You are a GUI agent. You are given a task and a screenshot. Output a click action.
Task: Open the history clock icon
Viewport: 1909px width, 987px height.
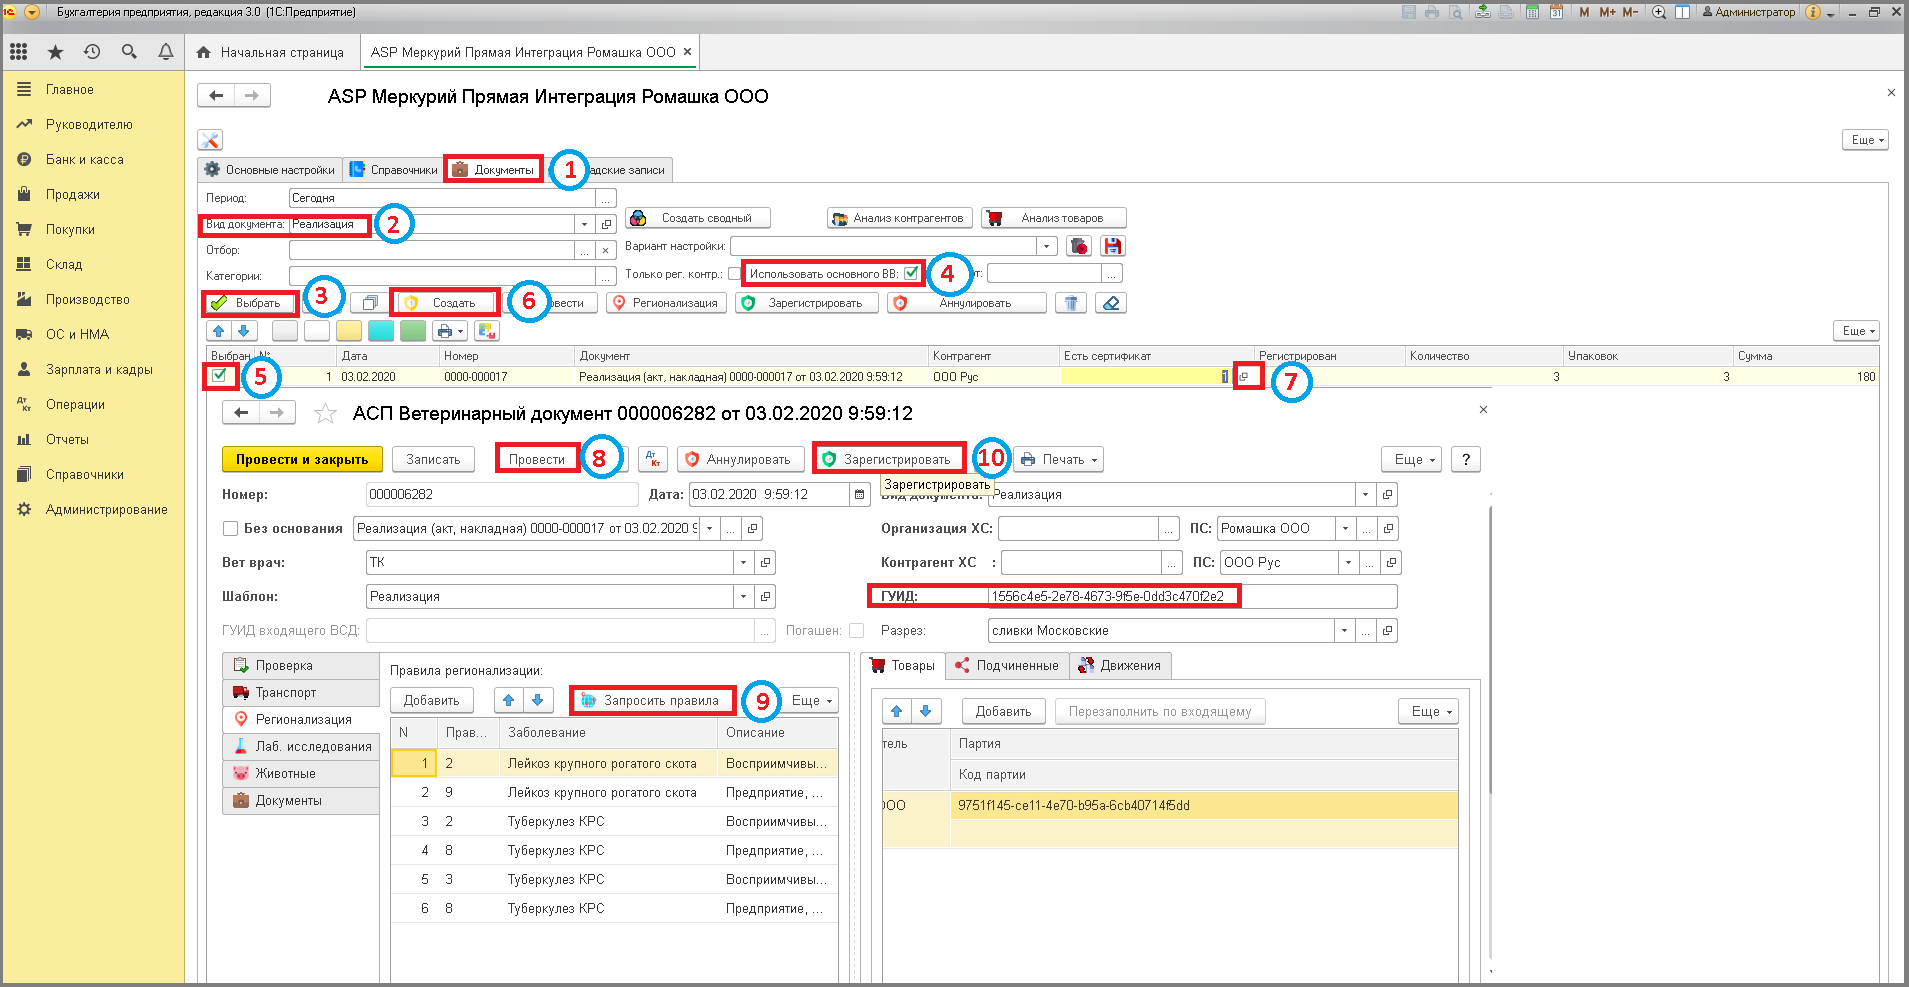coord(92,52)
